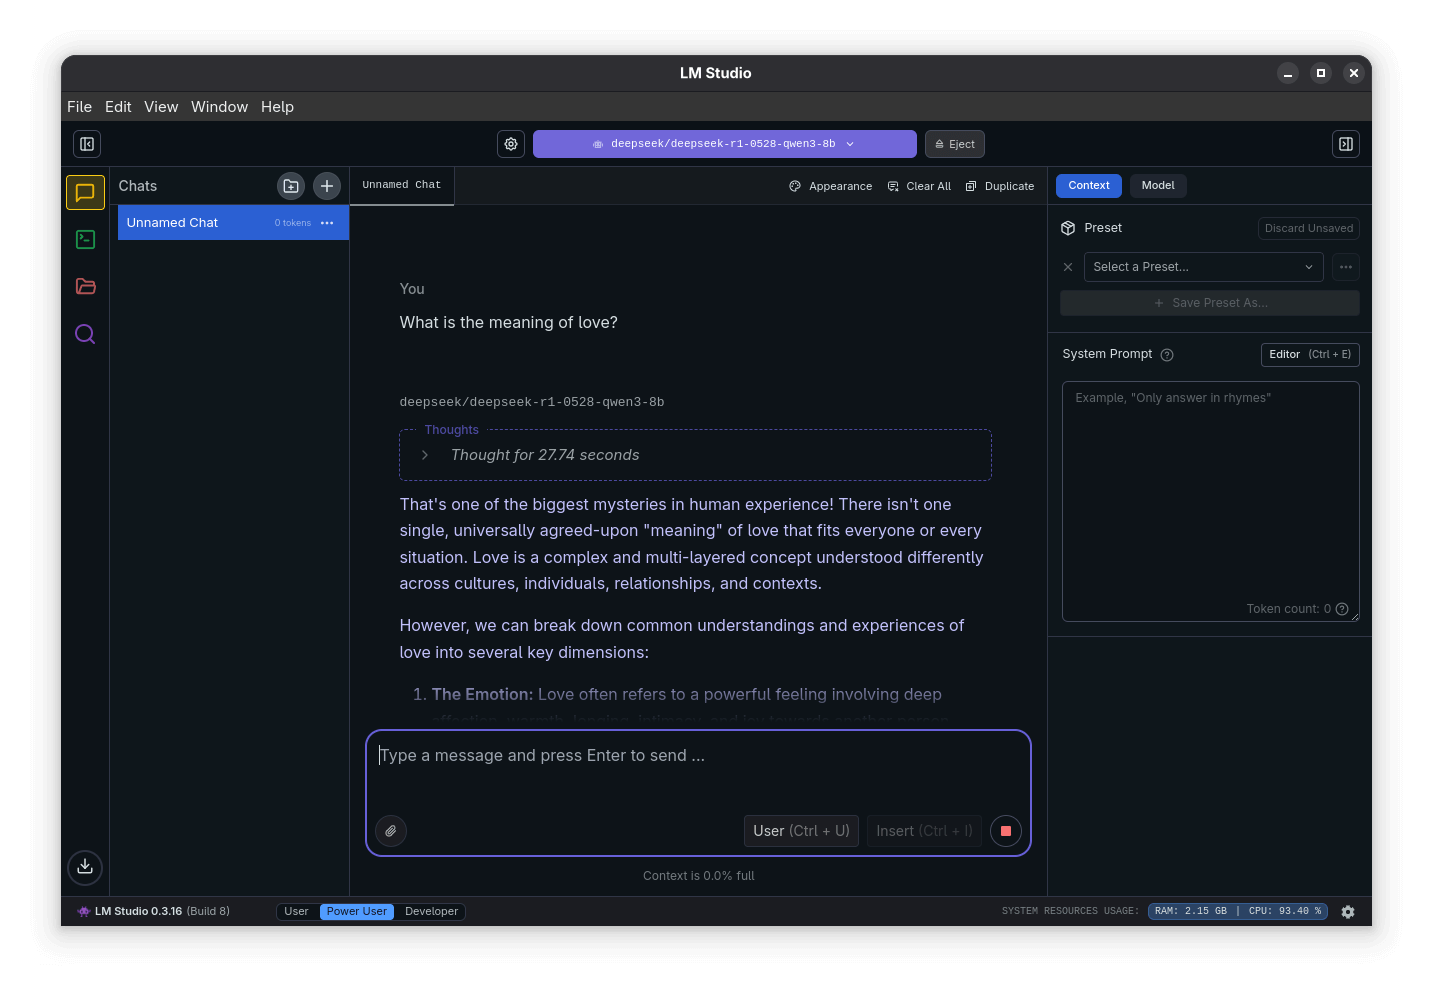Attach a file using the paperclip icon
The image size is (1433, 993).
pos(391,831)
